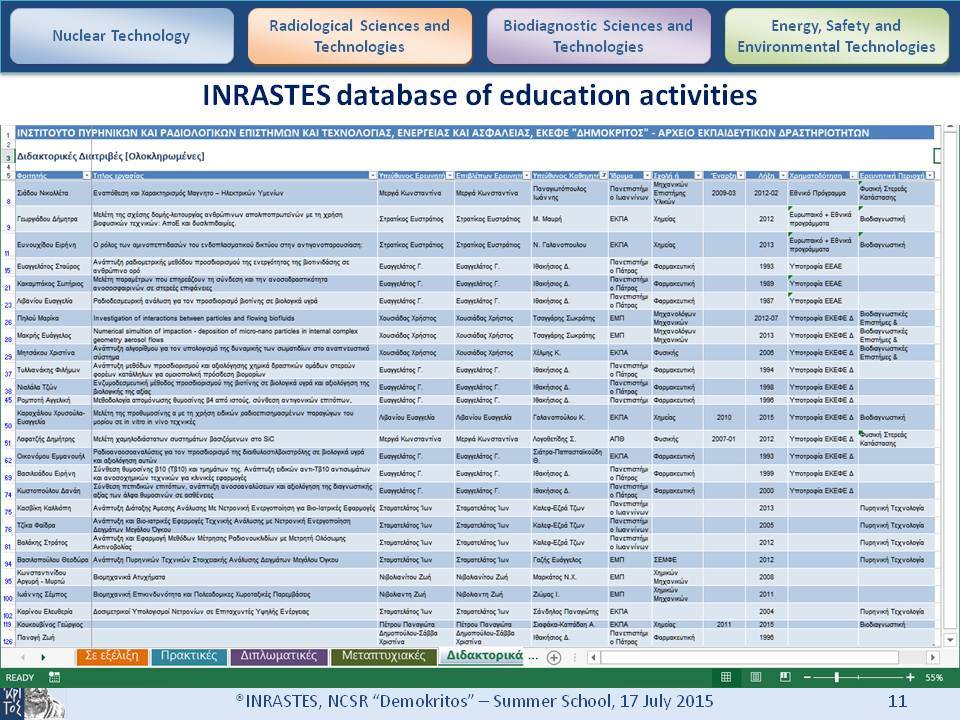Image resolution: width=960 pixels, height=720 pixels.
Task: Open the filter dropdown for Φοιτητής column
Action: 86,176
